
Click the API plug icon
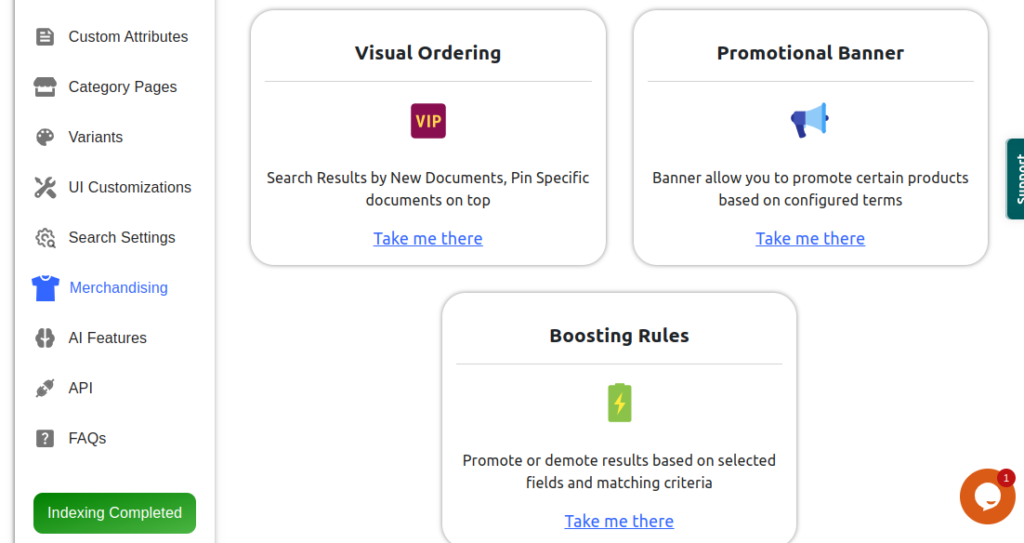click(x=45, y=388)
